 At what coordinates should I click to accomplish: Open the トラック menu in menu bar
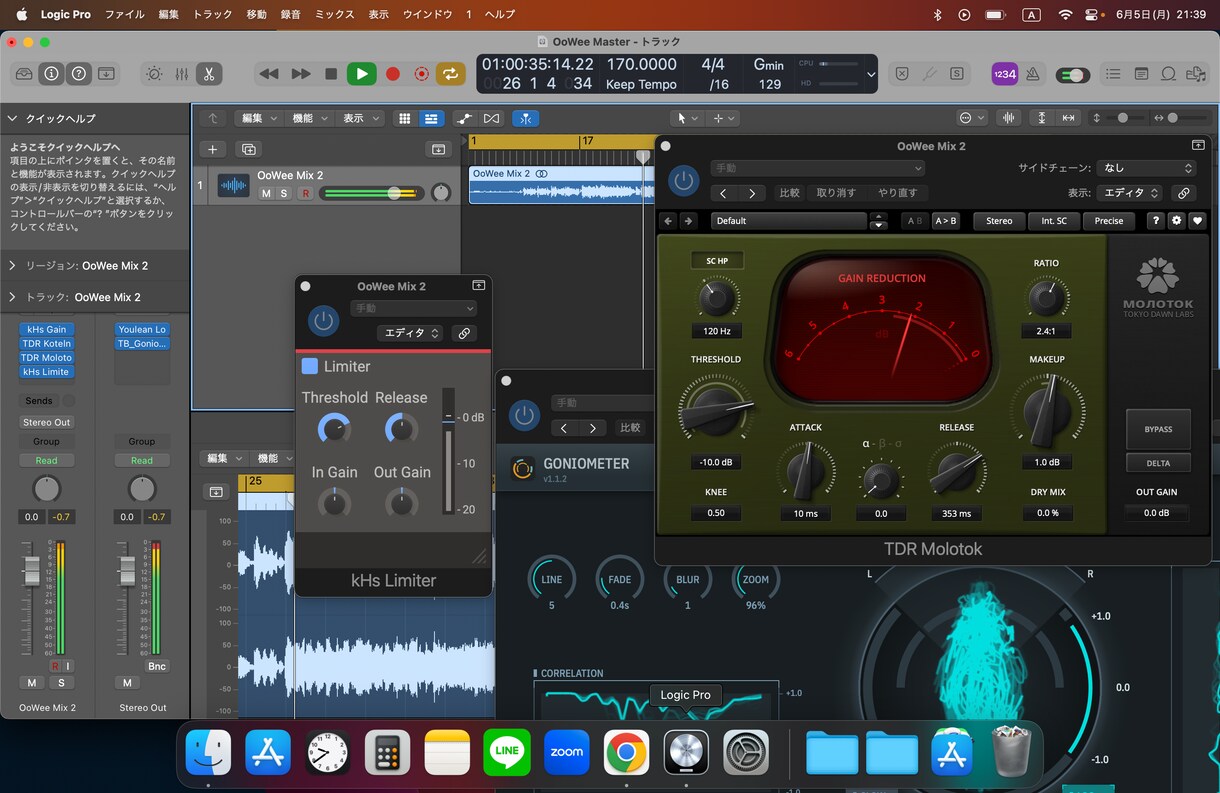(x=212, y=14)
